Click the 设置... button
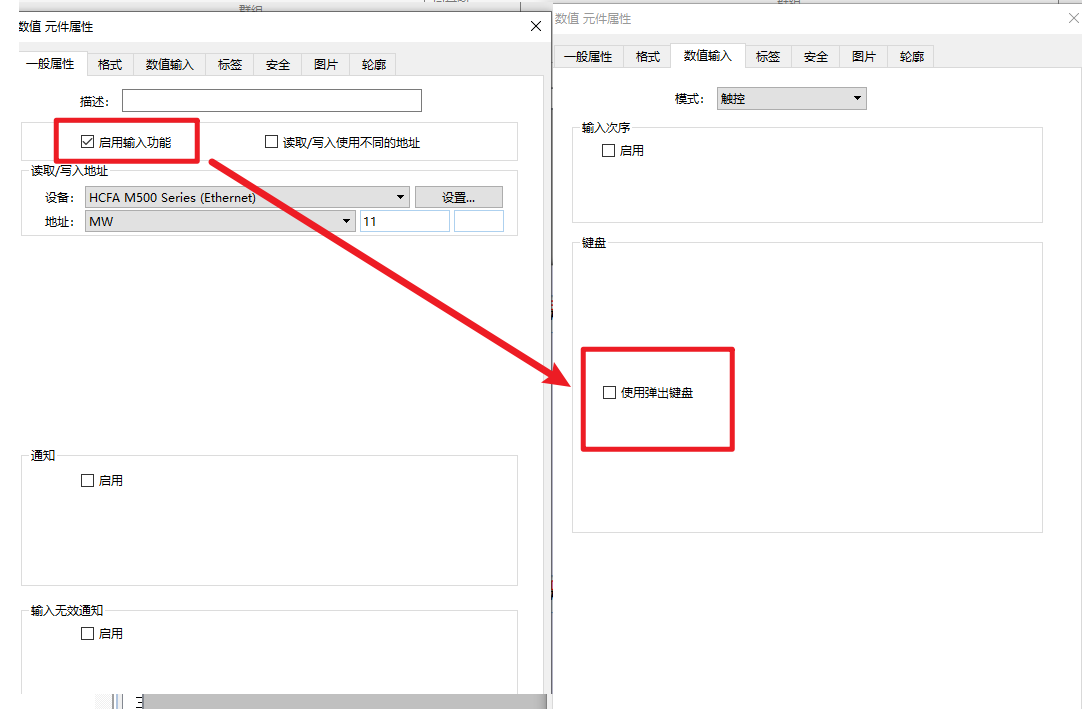 [x=458, y=197]
